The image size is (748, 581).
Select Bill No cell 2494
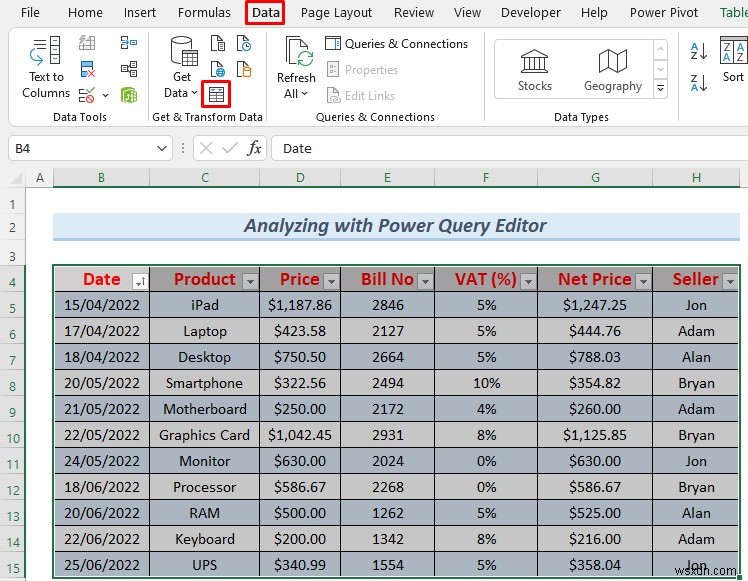click(x=387, y=383)
